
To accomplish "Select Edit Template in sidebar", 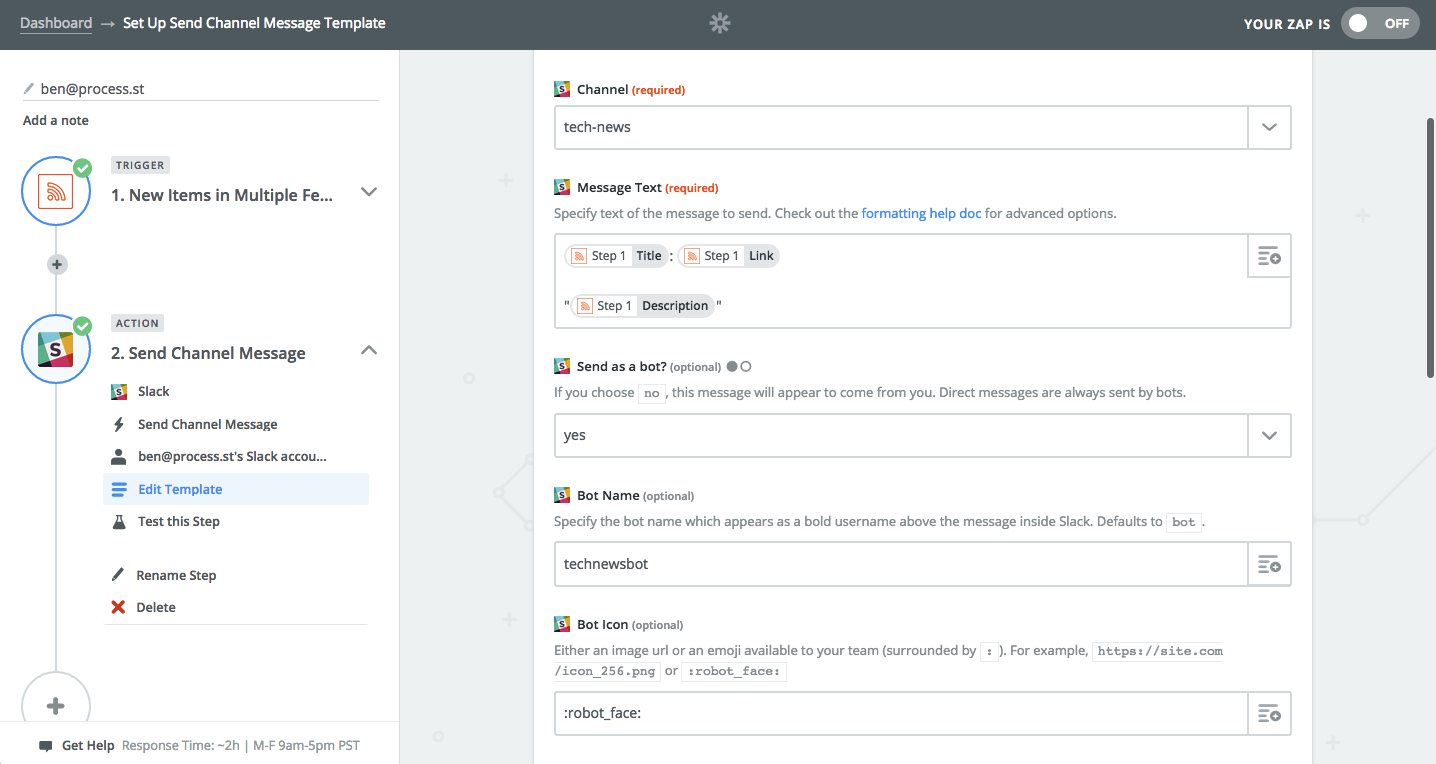I will (180, 490).
